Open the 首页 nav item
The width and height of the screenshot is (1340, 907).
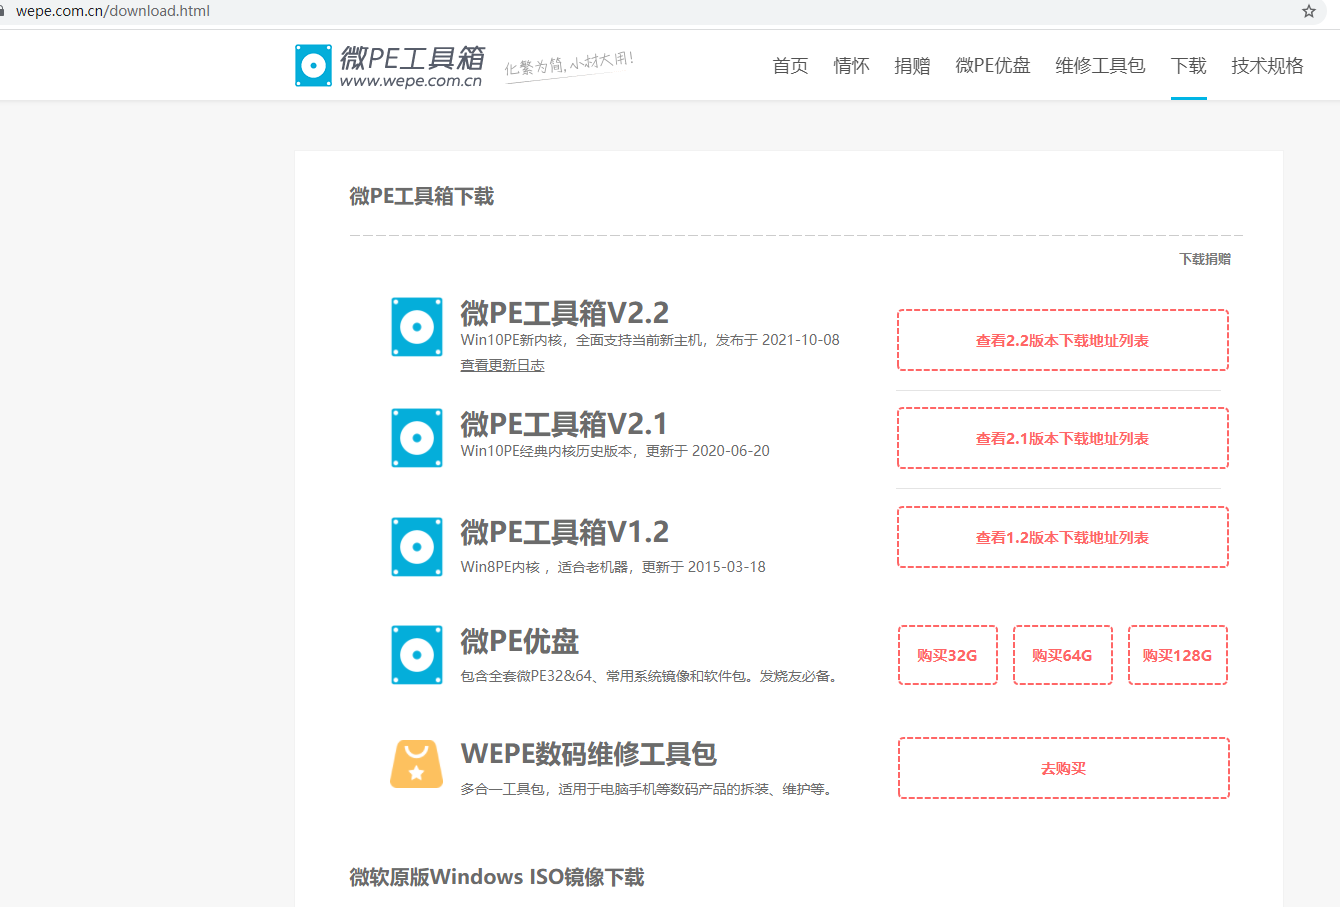click(x=790, y=66)
